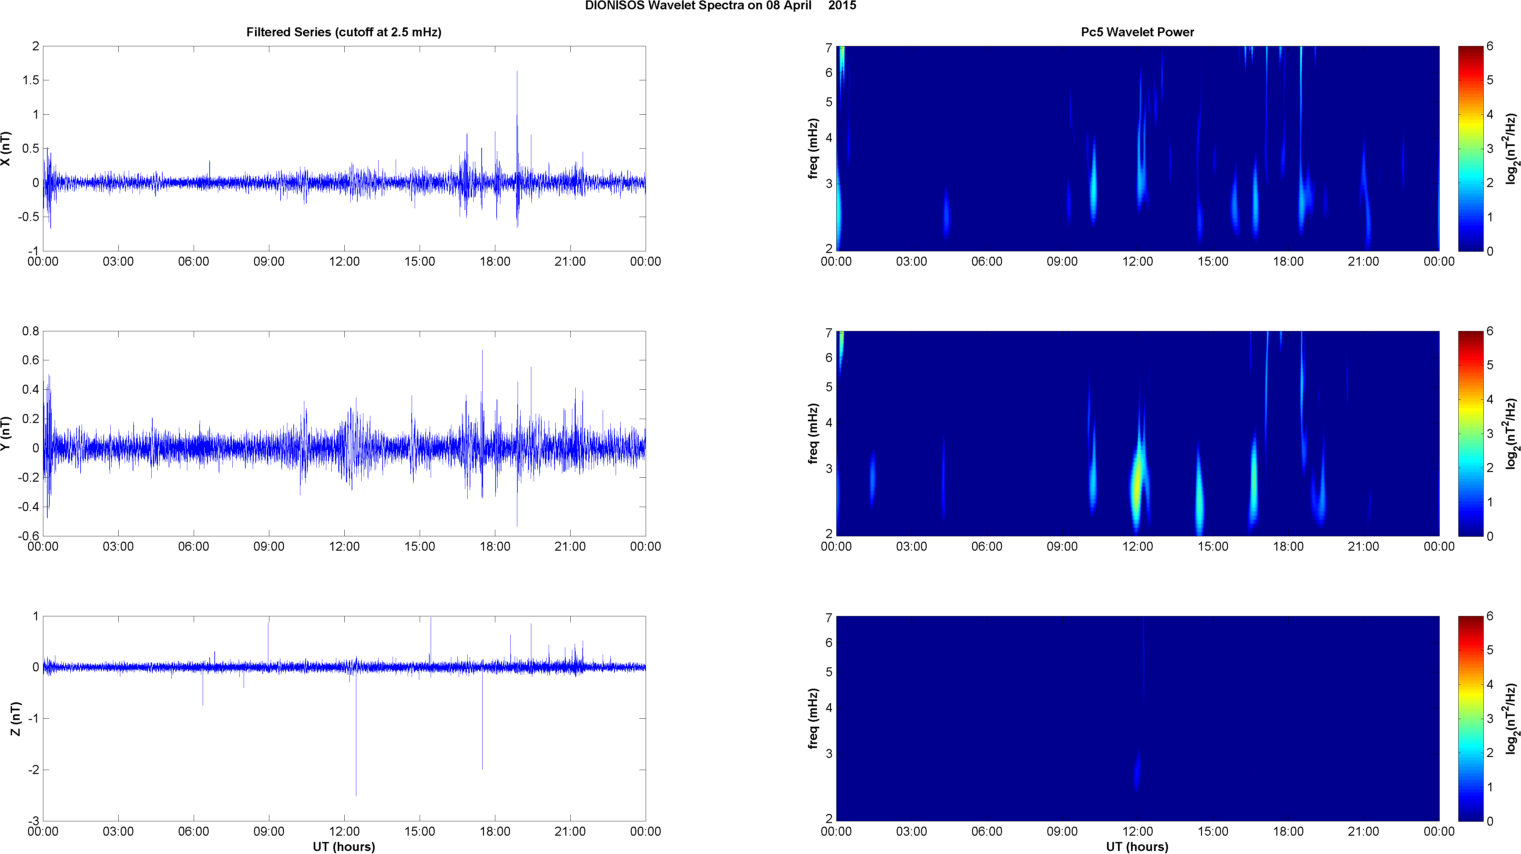The image size is (1521, 854).
Task: Click the Z-component filtered time series plot
Action: pos(344,718)
